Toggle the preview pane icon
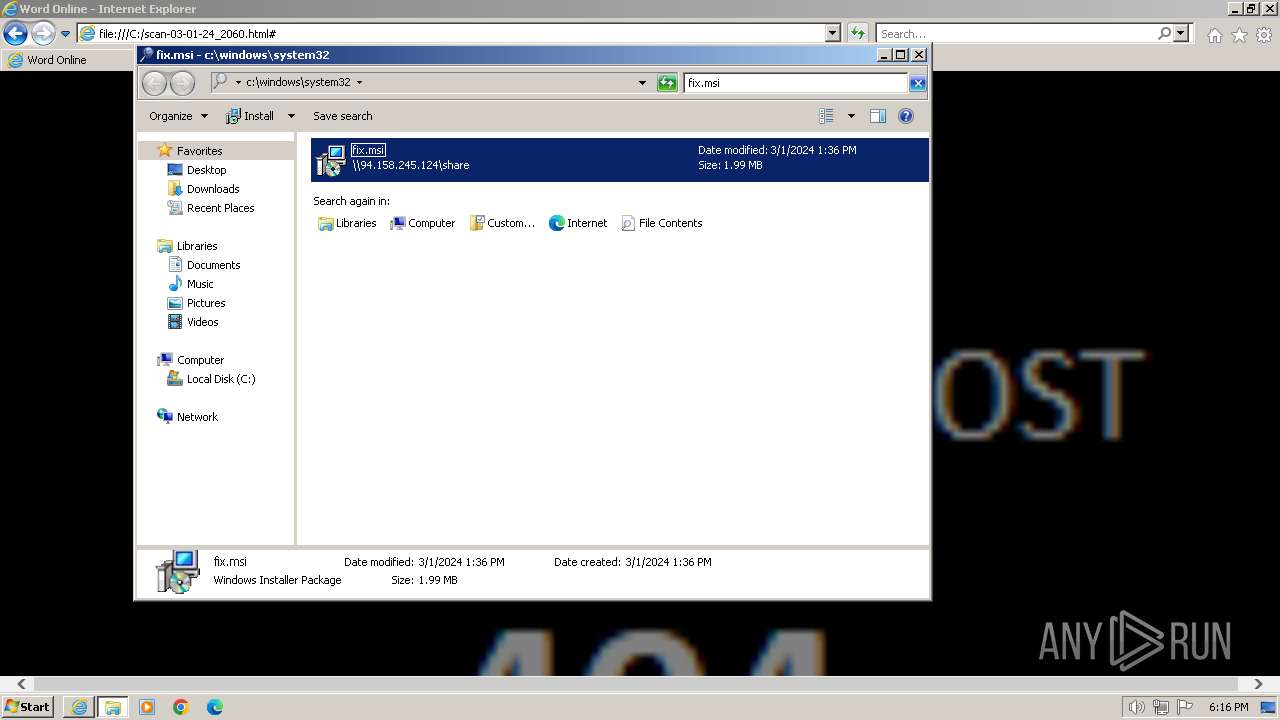1280x720 pixels. coord(878,116)
